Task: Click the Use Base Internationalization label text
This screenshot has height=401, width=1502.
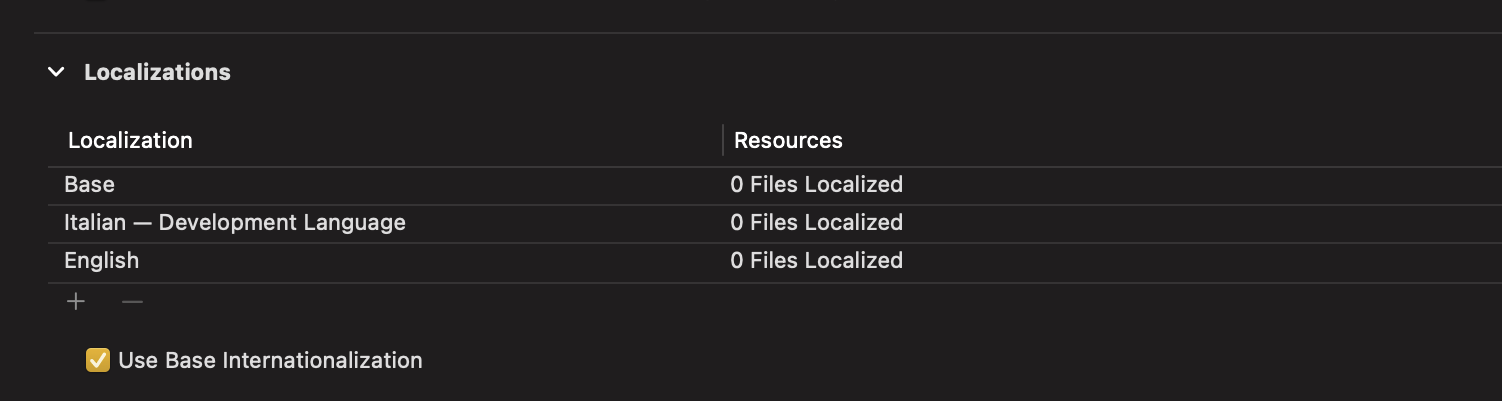Action: pyautogui.click(x=270, y=360)
